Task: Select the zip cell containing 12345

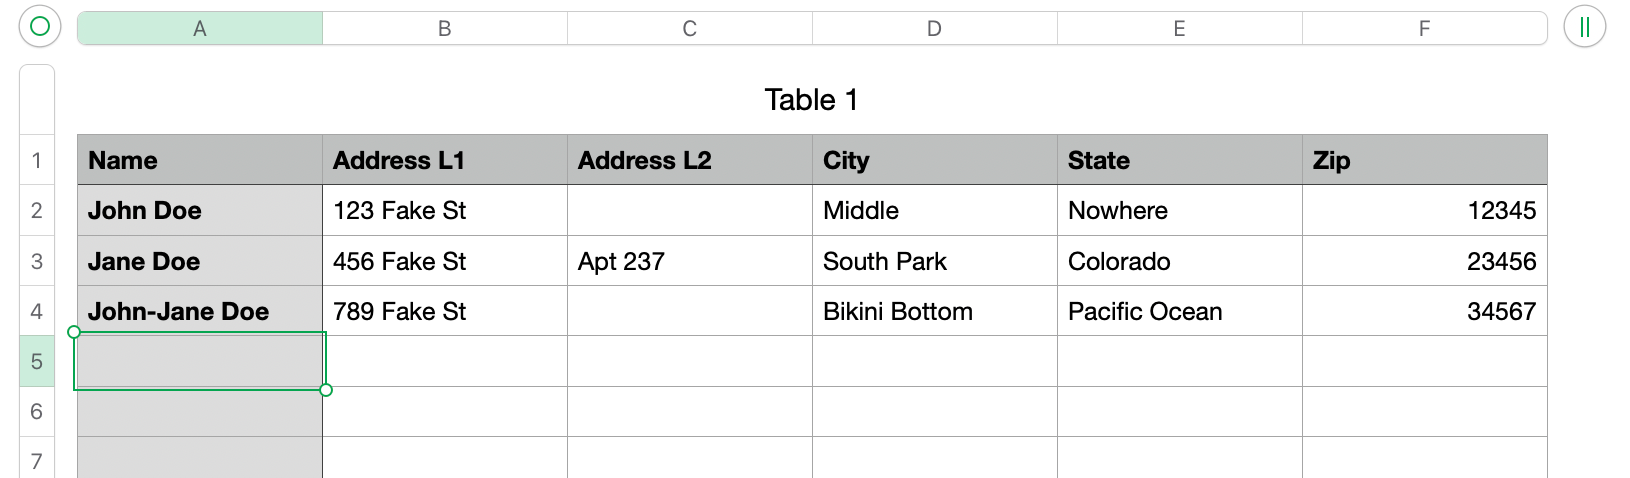Action: 1424,211
